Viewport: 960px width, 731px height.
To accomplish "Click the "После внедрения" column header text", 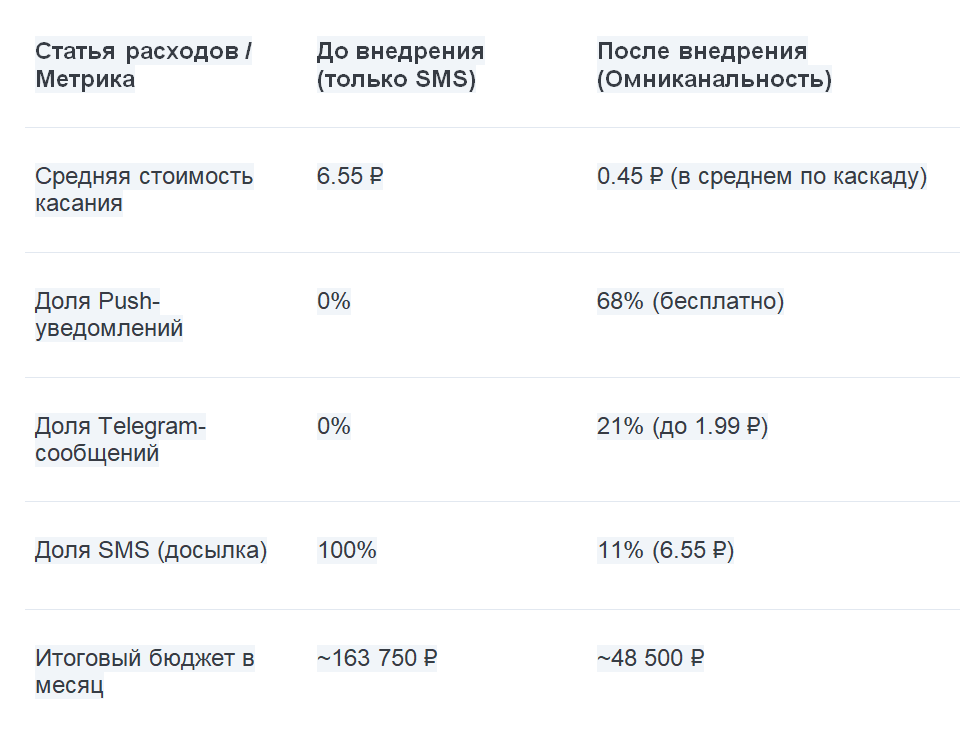I will (702, 51).
